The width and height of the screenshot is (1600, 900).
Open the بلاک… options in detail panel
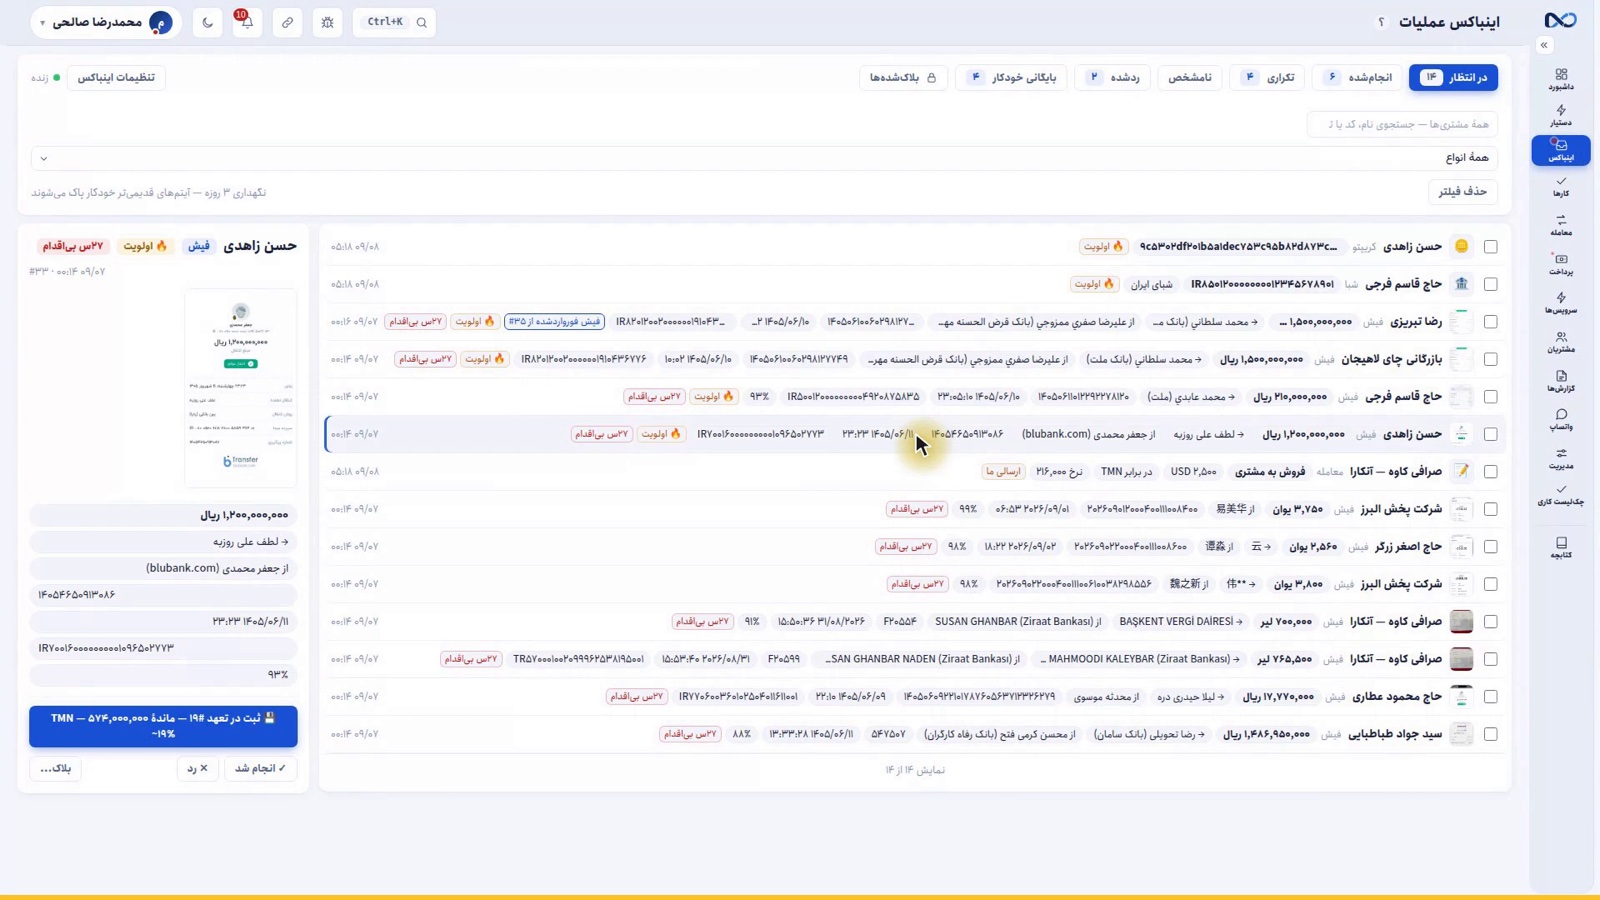click(x=56, y=768)
